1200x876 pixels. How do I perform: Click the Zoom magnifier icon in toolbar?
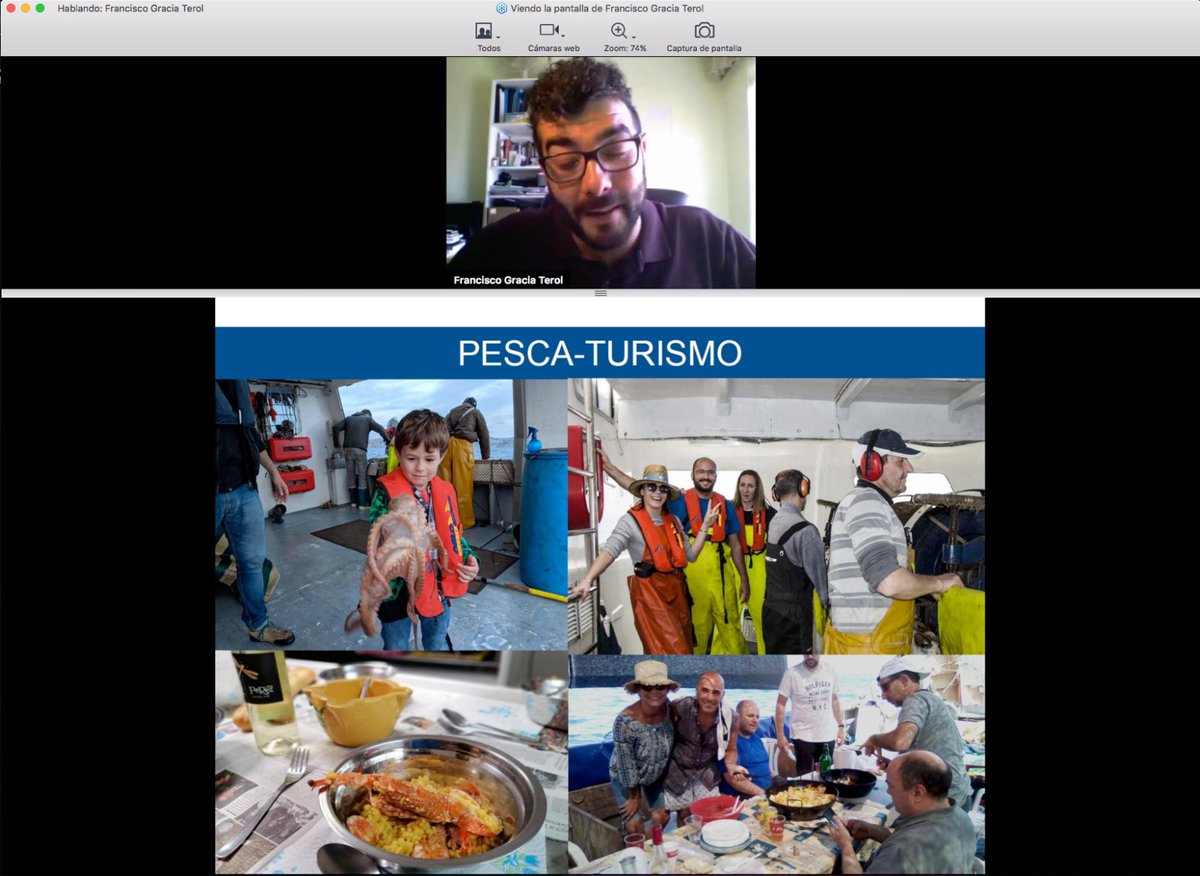[618, 30]
